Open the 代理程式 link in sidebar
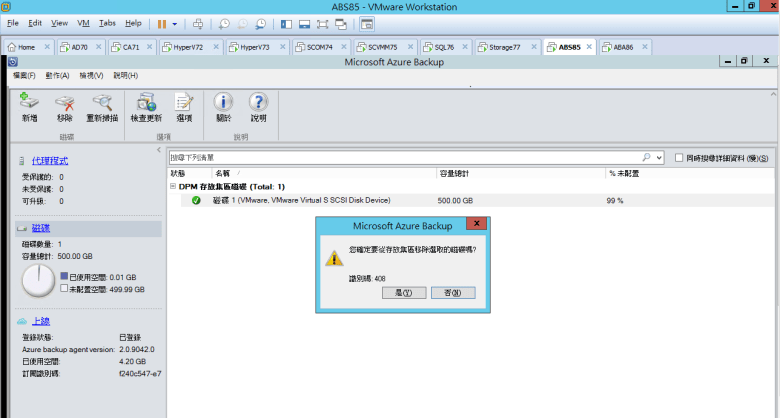Image resolution: width=780 pixels, height=418 pixels. tap(50, 160)
